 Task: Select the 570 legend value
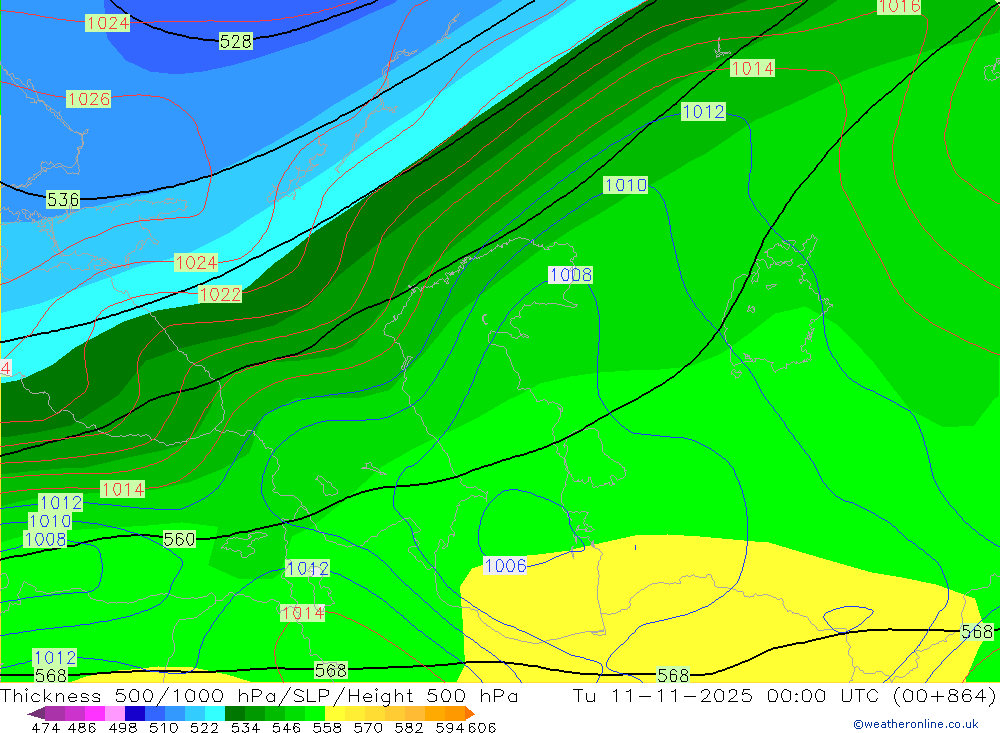(x=368, y=727)
